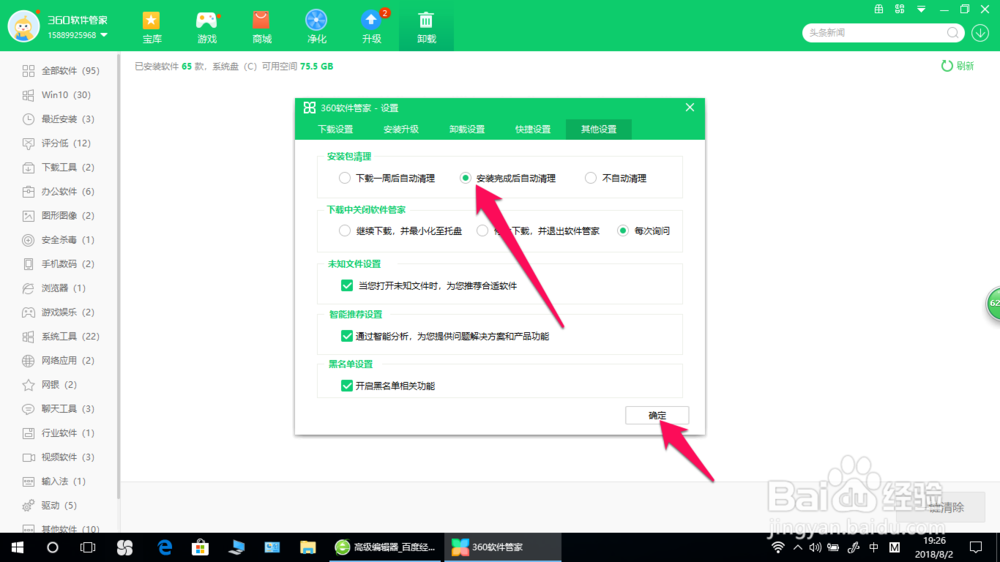Open Cortana search circle on taskbar
Viewport: 1000px width, 562px height.
pyautogui.click(x=52, y=547)
